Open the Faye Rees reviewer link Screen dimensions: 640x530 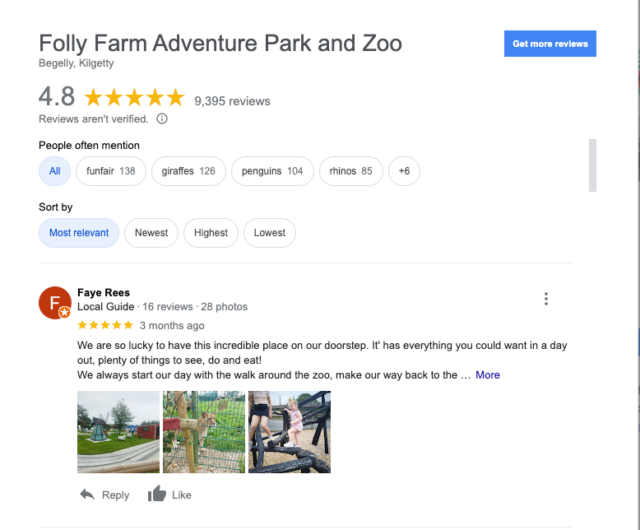[x=103, y=293]
